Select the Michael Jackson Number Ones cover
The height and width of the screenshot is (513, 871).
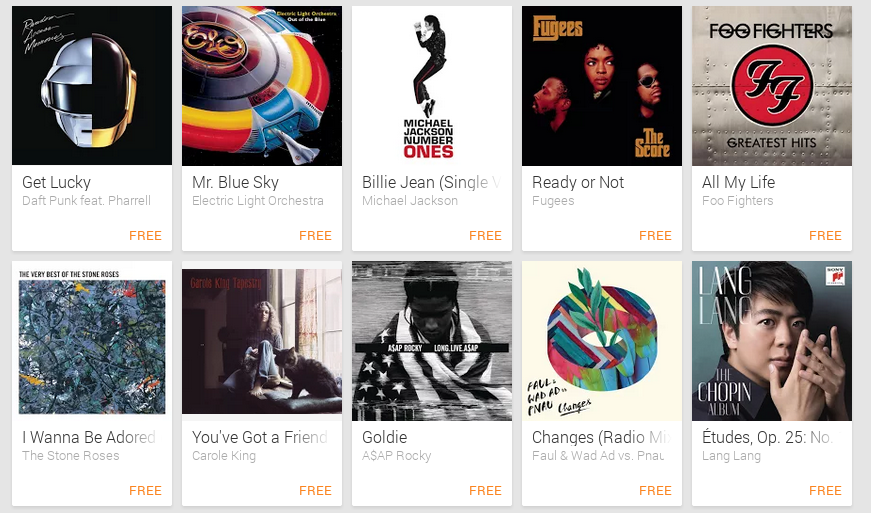click(432, 86)
